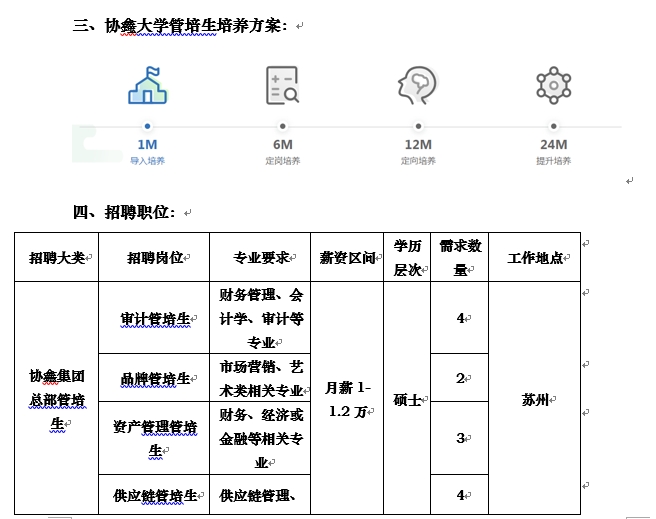
Task: Click the 1M stage label
Action: click(x=147, y=145)
